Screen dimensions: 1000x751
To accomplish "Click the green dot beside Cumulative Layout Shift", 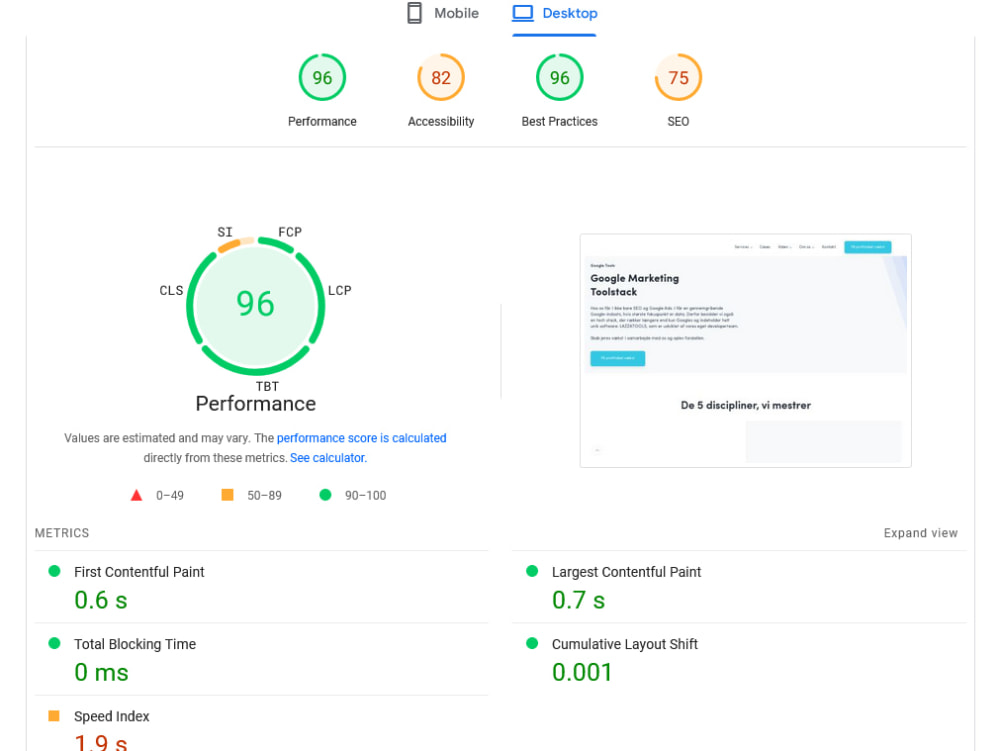I will [x=531, y=644].
